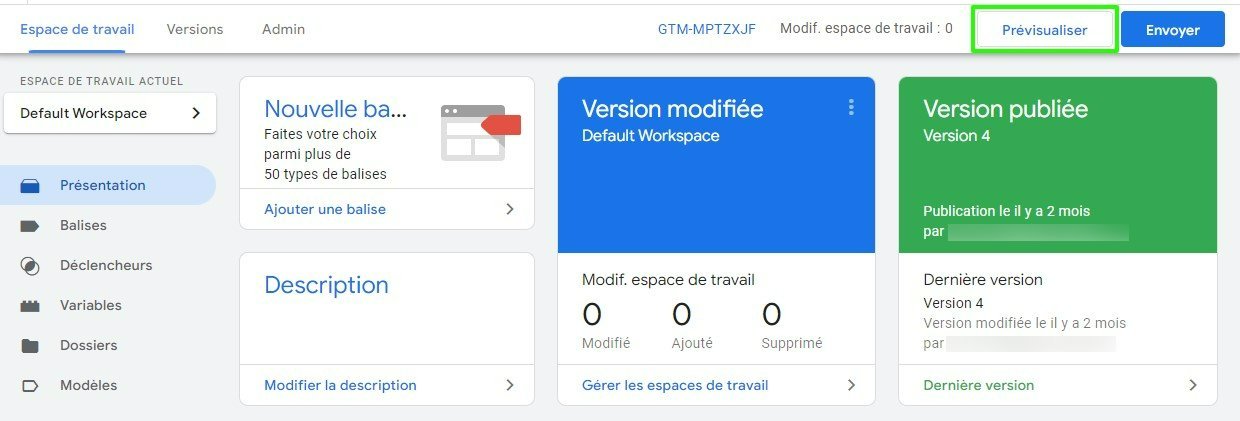Select the Espace de travail tab
The height and width of the screenshot is (421, 1240).
tap(77, 30)
